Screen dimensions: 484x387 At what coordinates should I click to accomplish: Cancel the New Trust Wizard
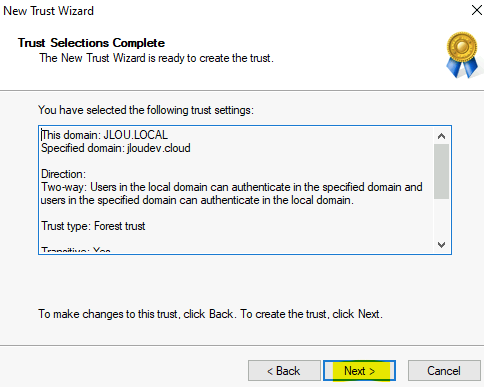[444, 370]
